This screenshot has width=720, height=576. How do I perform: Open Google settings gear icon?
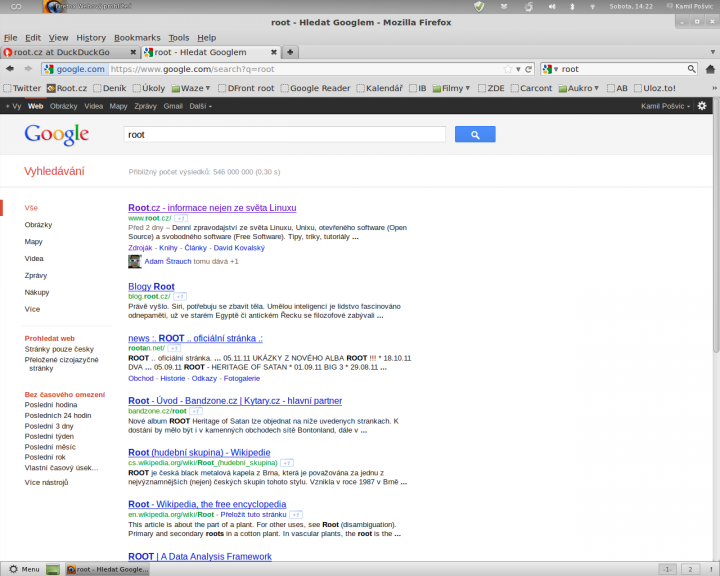pyautogui.click(x=702, y=106)
